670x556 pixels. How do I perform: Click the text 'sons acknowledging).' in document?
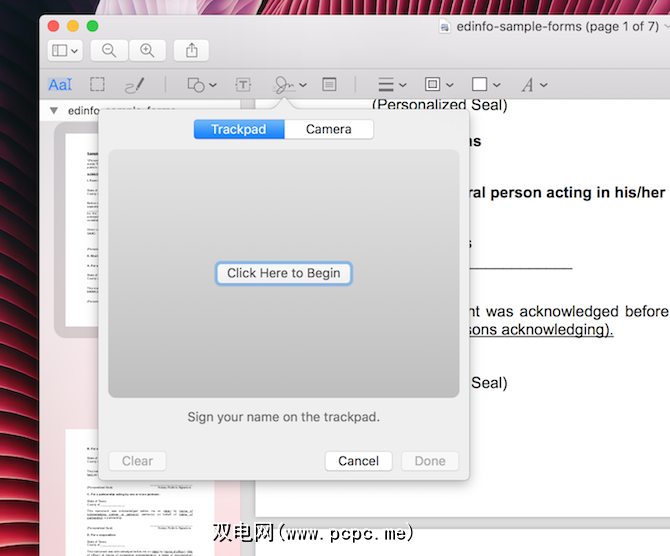point(541,329)
